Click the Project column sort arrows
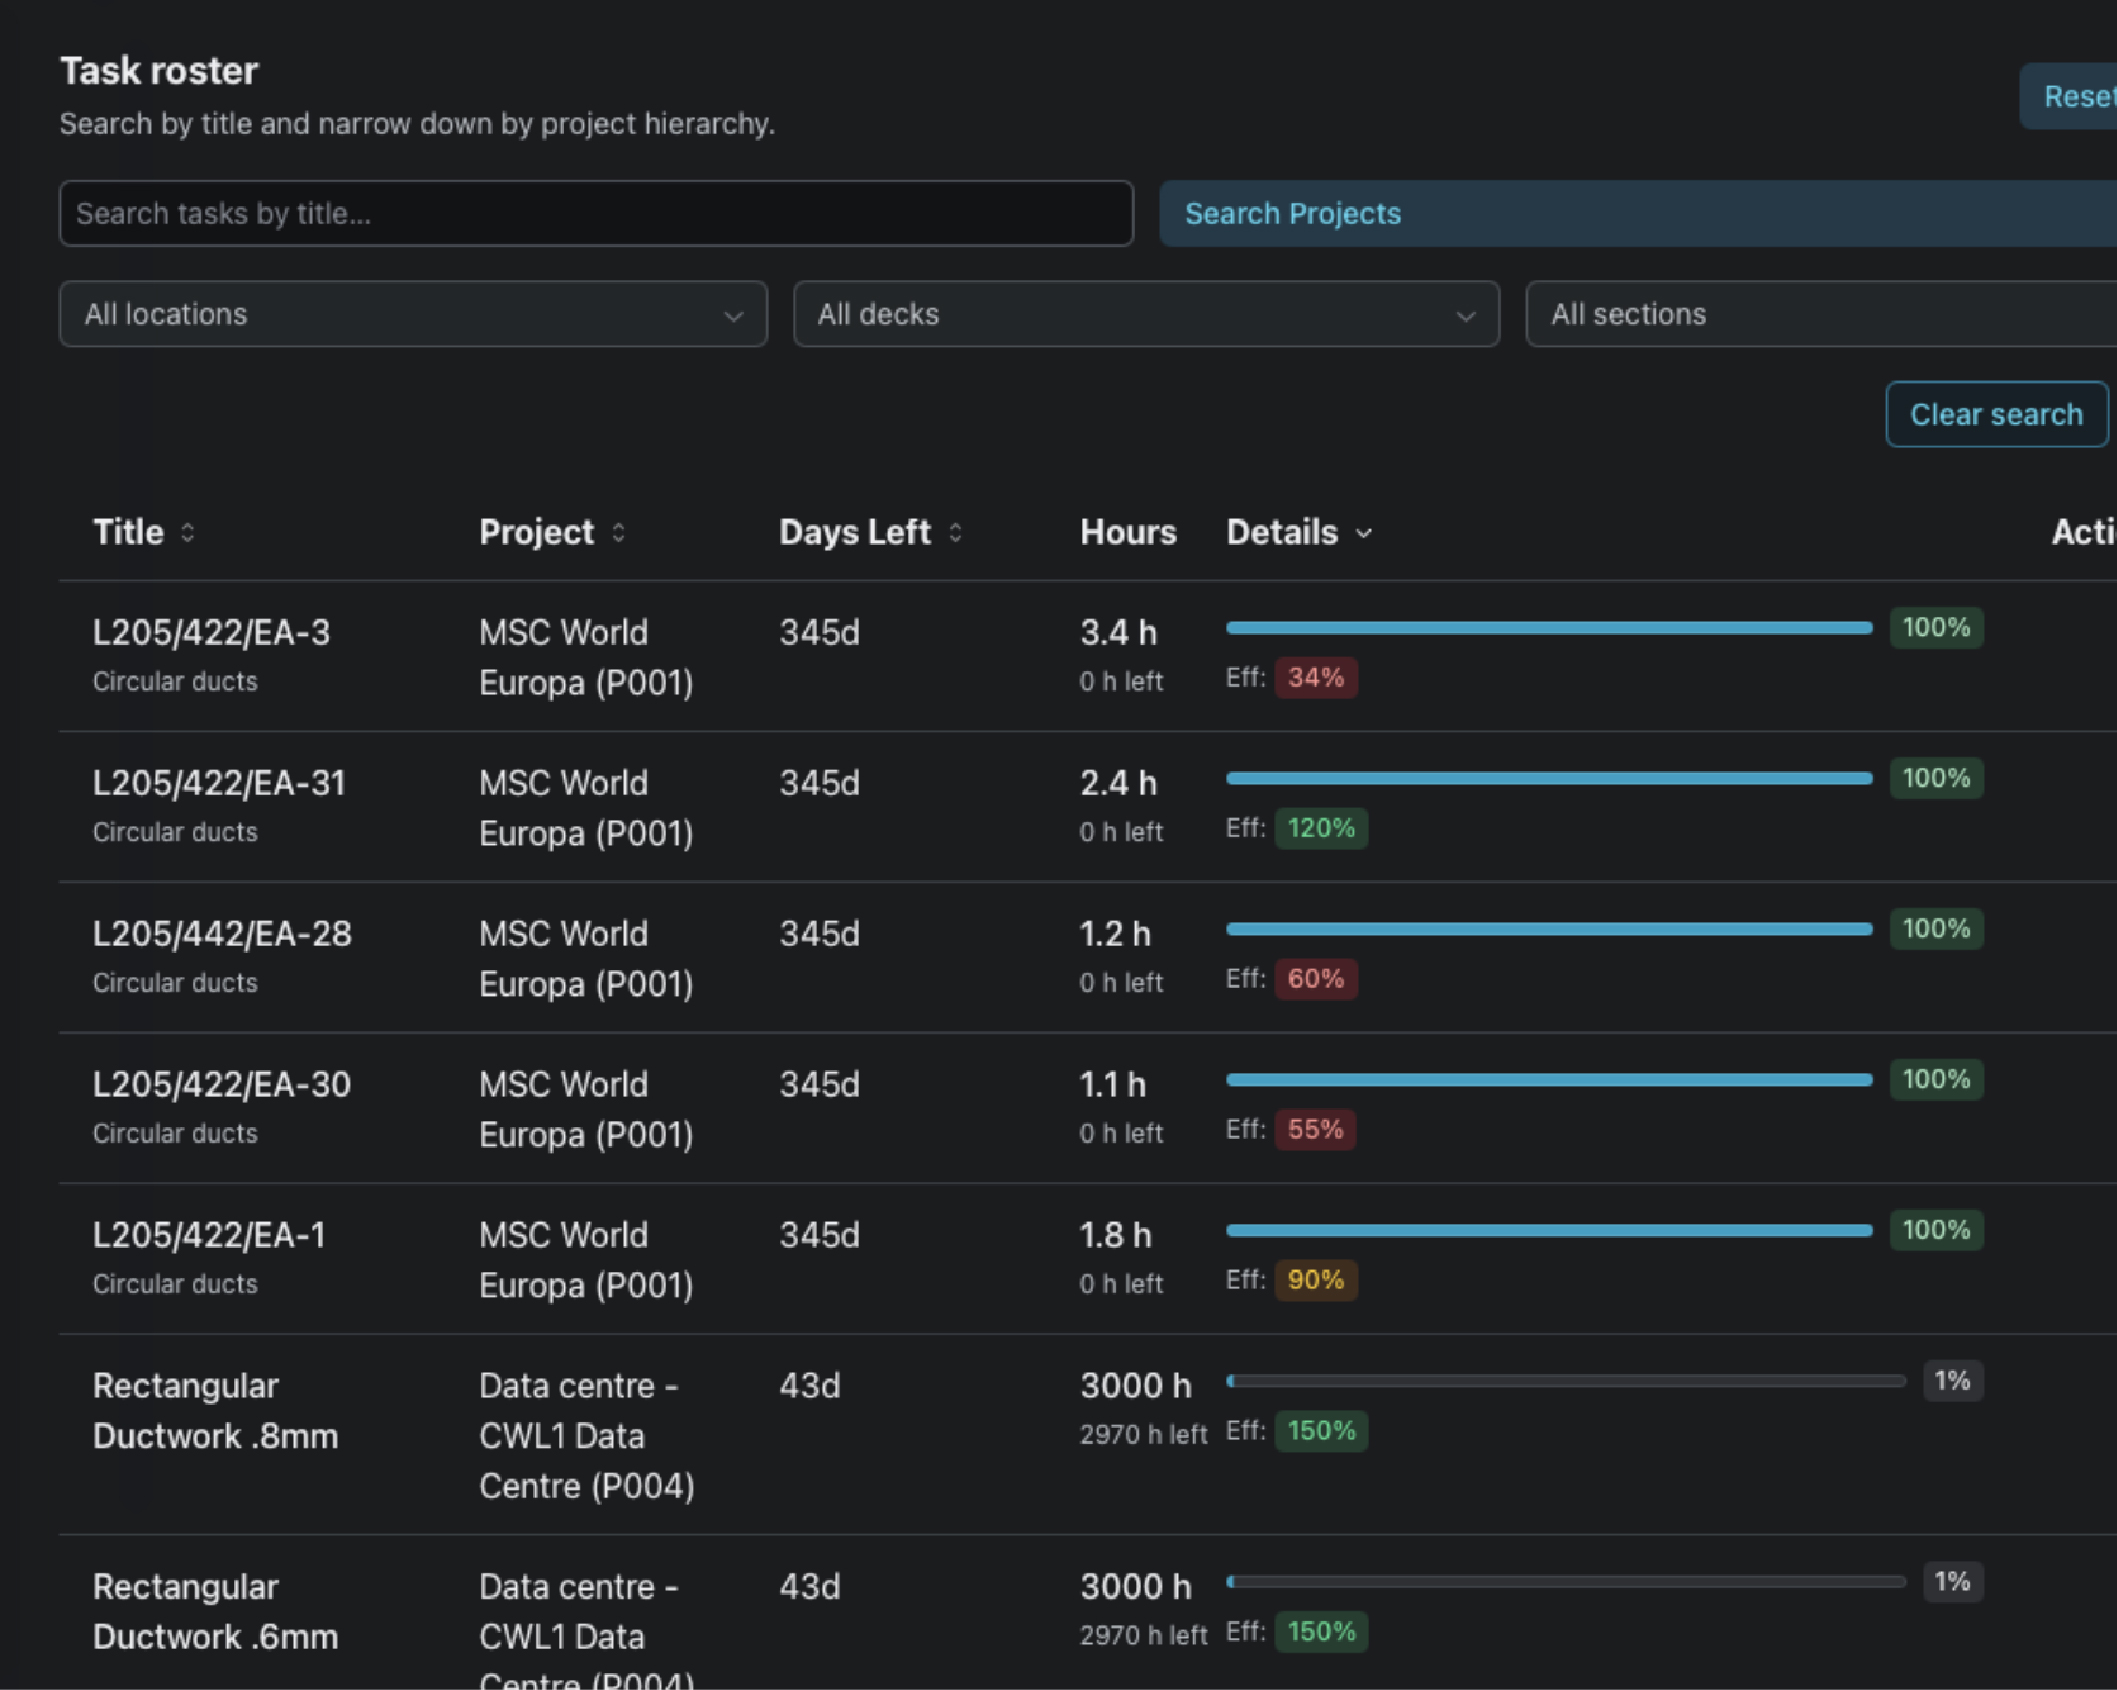 tap(618, 533)
